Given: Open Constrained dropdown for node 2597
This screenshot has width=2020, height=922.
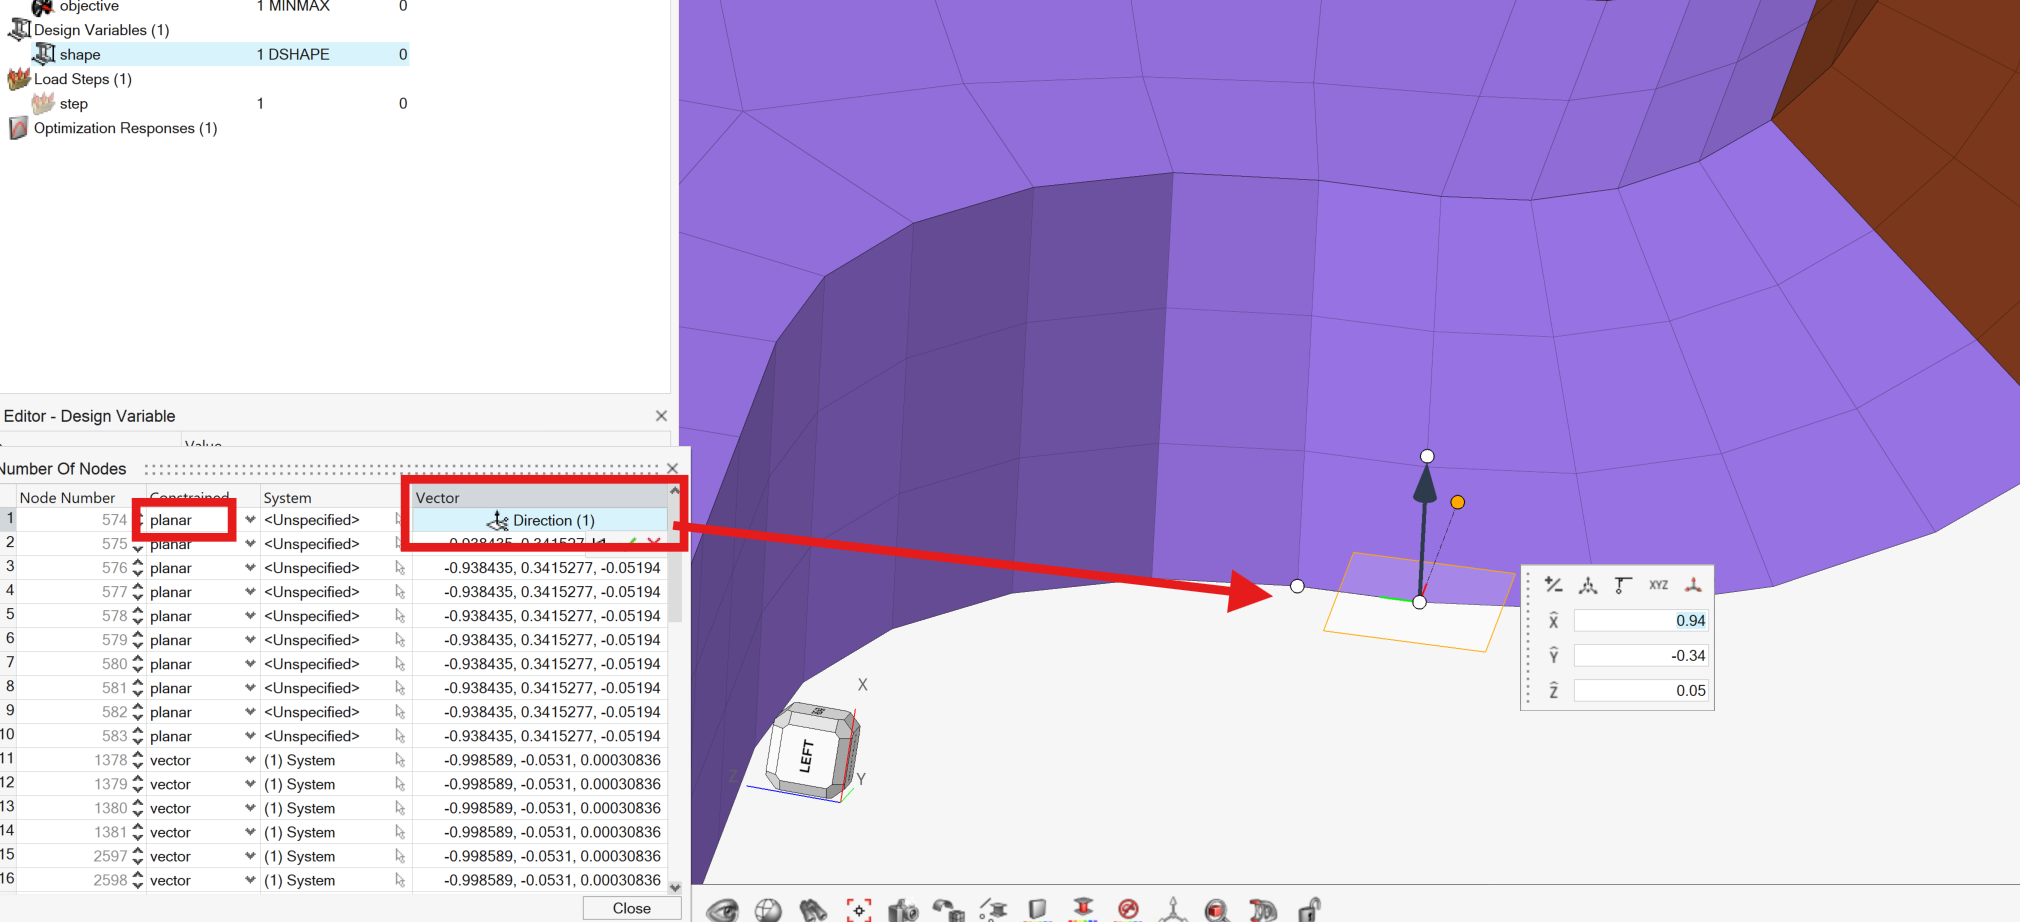Looking at the screenshot, I should (x=250, y=856).
